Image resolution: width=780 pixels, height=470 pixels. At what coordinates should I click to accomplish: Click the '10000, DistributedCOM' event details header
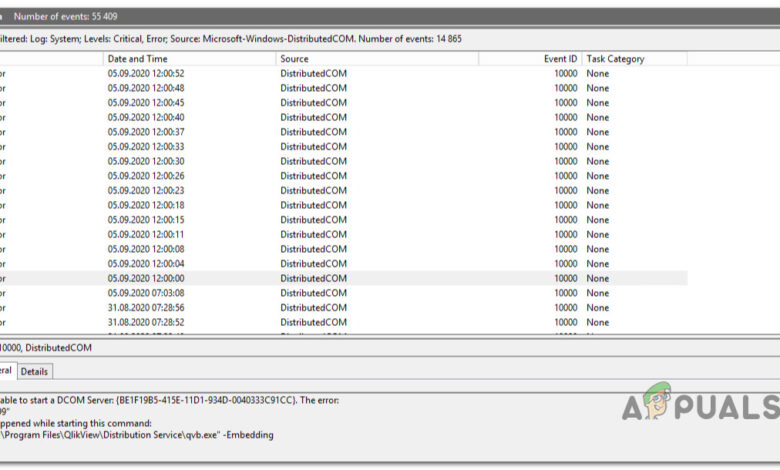(46, 348)
